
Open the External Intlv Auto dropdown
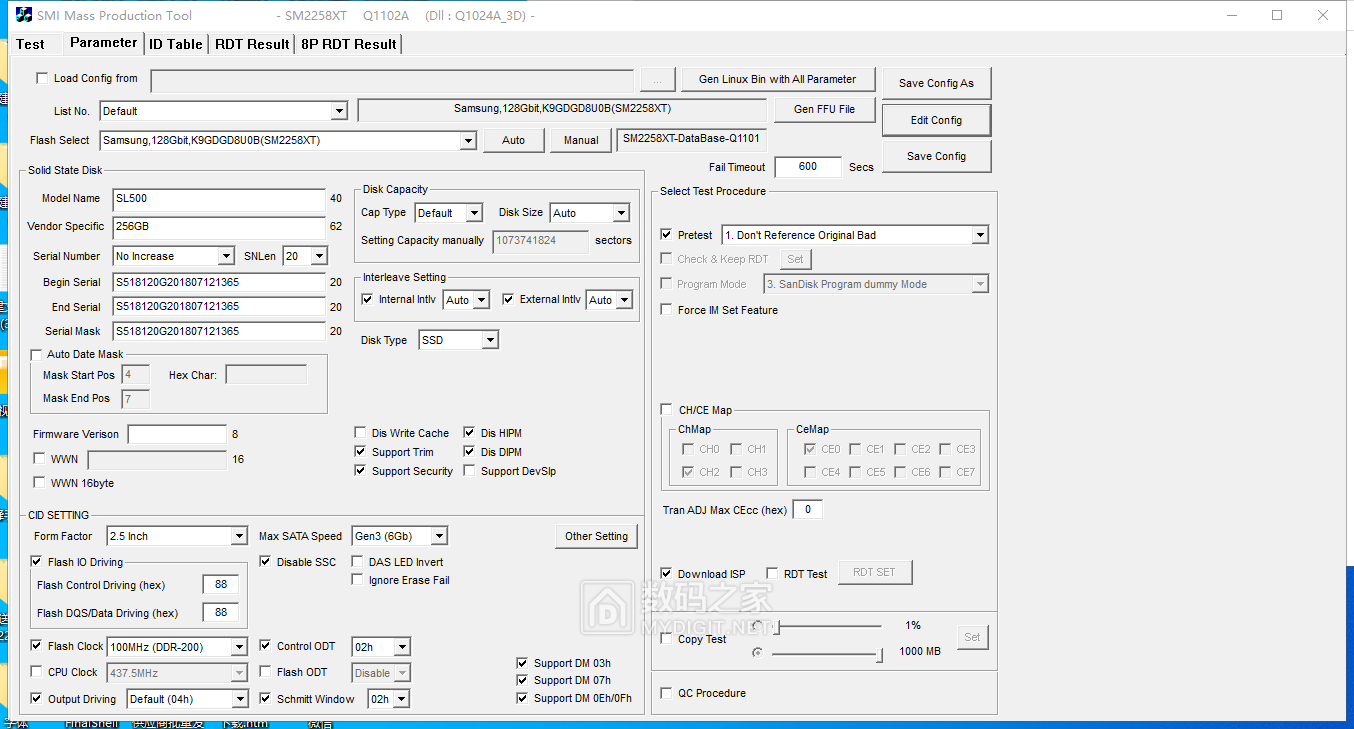click(624, 300)
